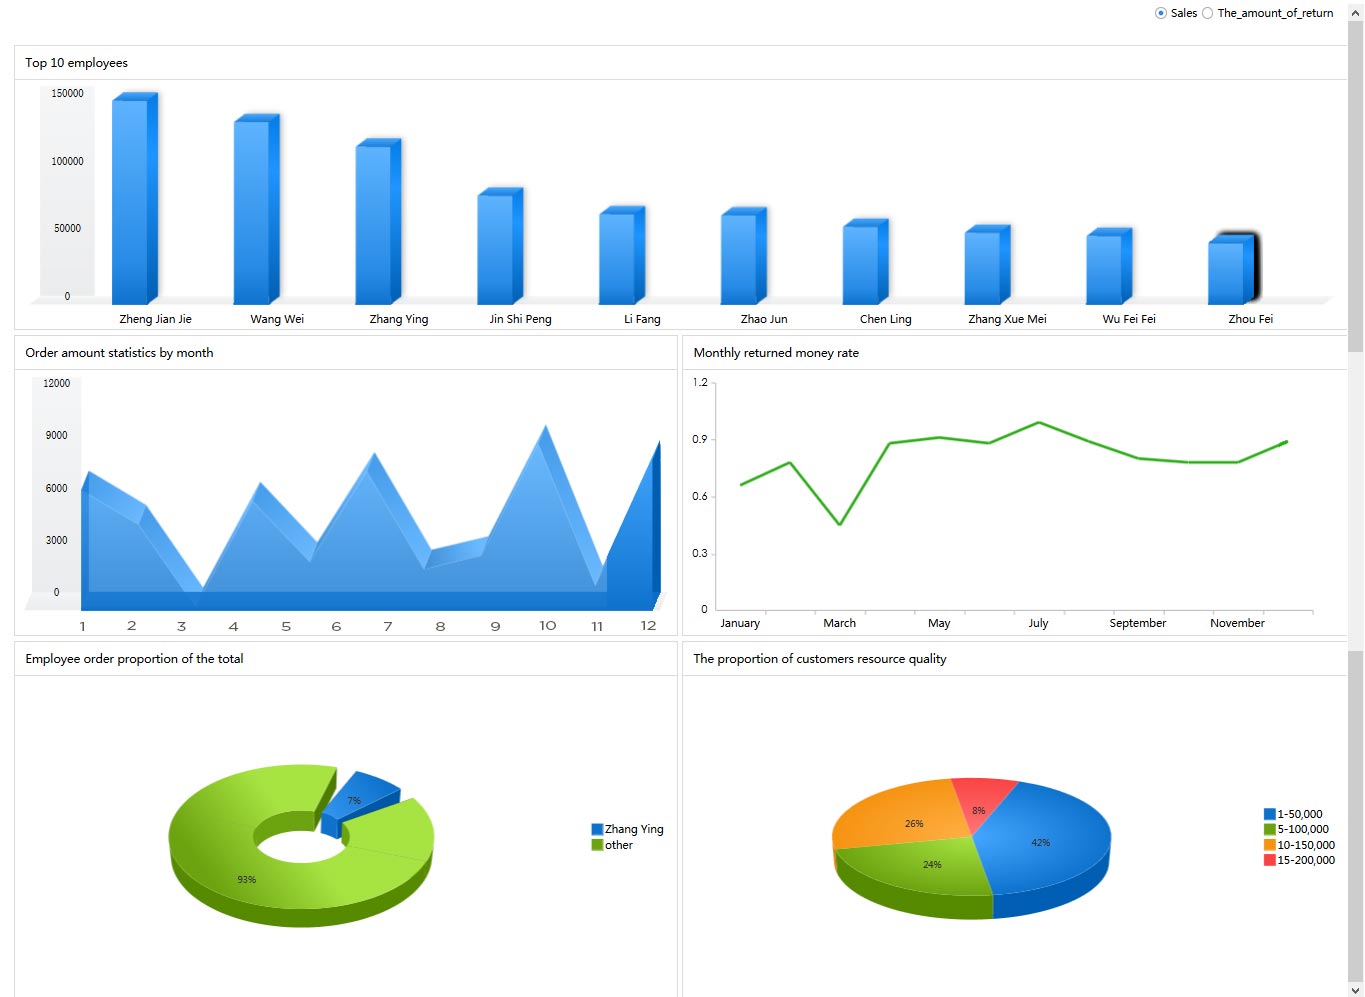Click the blue 1-50,000 legend swatch
The height and width of the screenshot is (997, 1365).
pyautogui.click(x=1270, y=814)
